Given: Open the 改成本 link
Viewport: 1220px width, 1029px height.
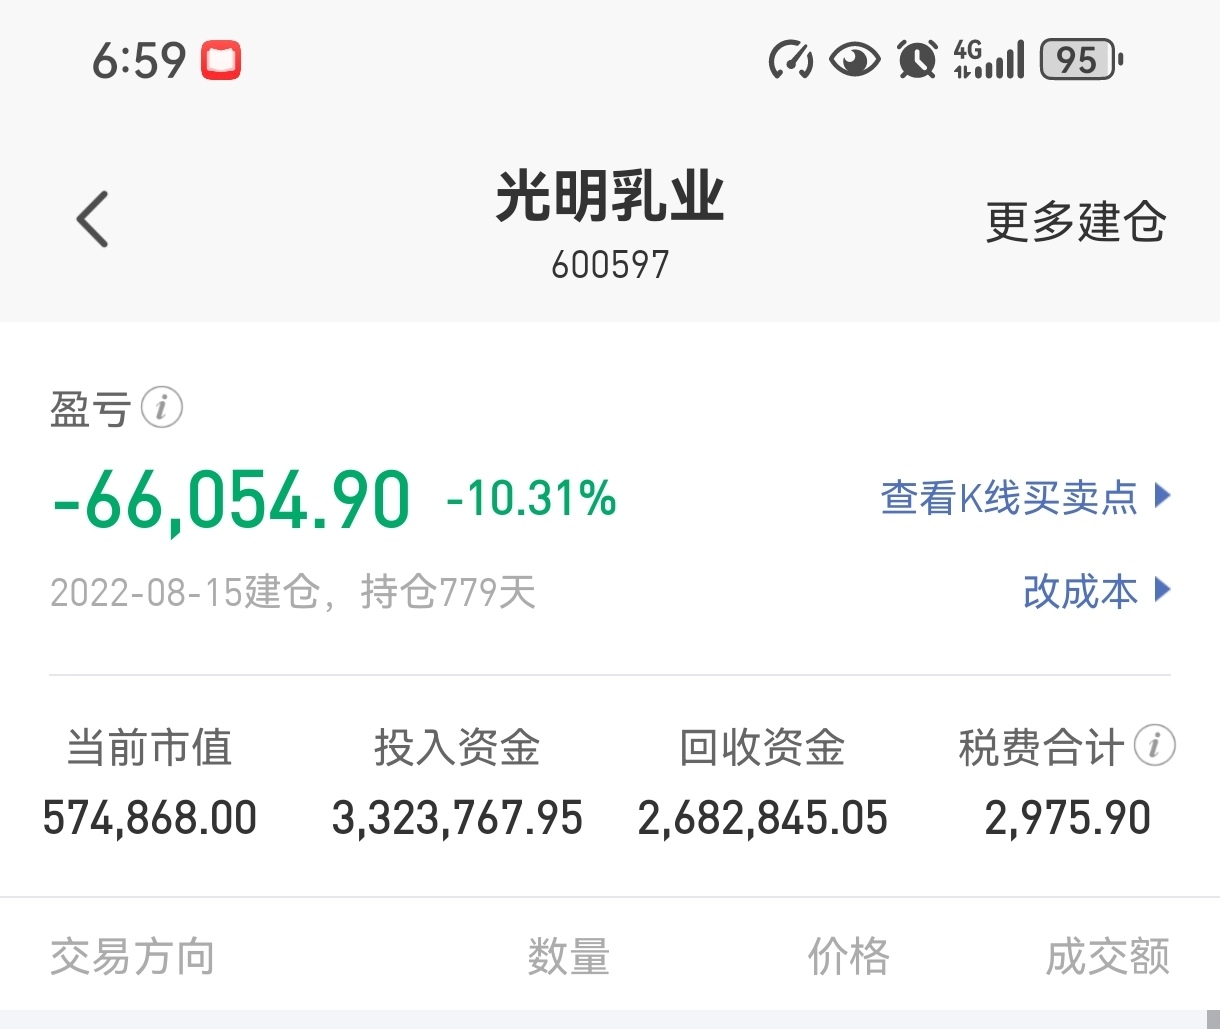Looking at the screenshot, I should point(1096,591).
